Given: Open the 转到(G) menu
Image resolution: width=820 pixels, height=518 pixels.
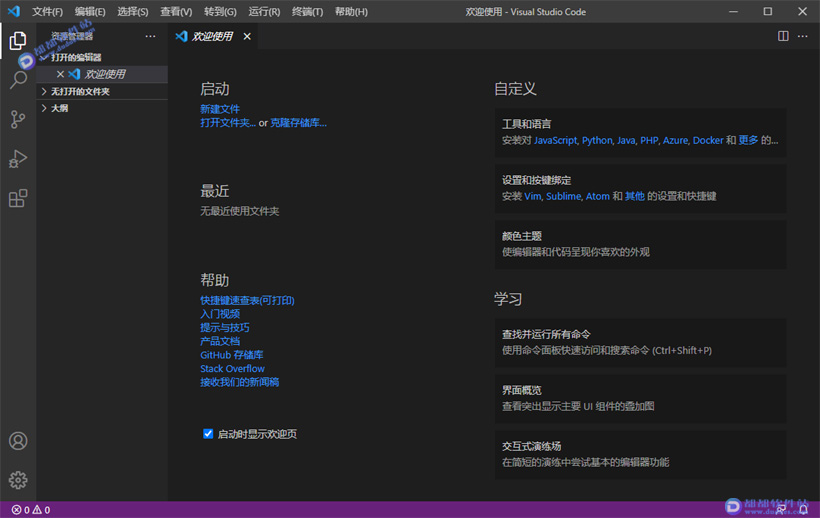Looking at the screenshot, I should point(220,11).
